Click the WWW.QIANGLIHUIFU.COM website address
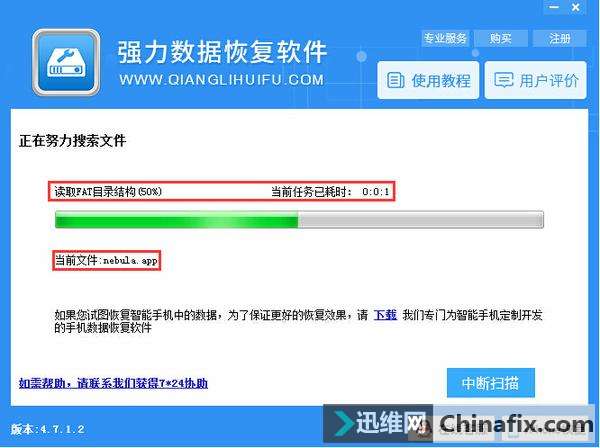Viewport: 600px width, 448px height. point(222,80)
